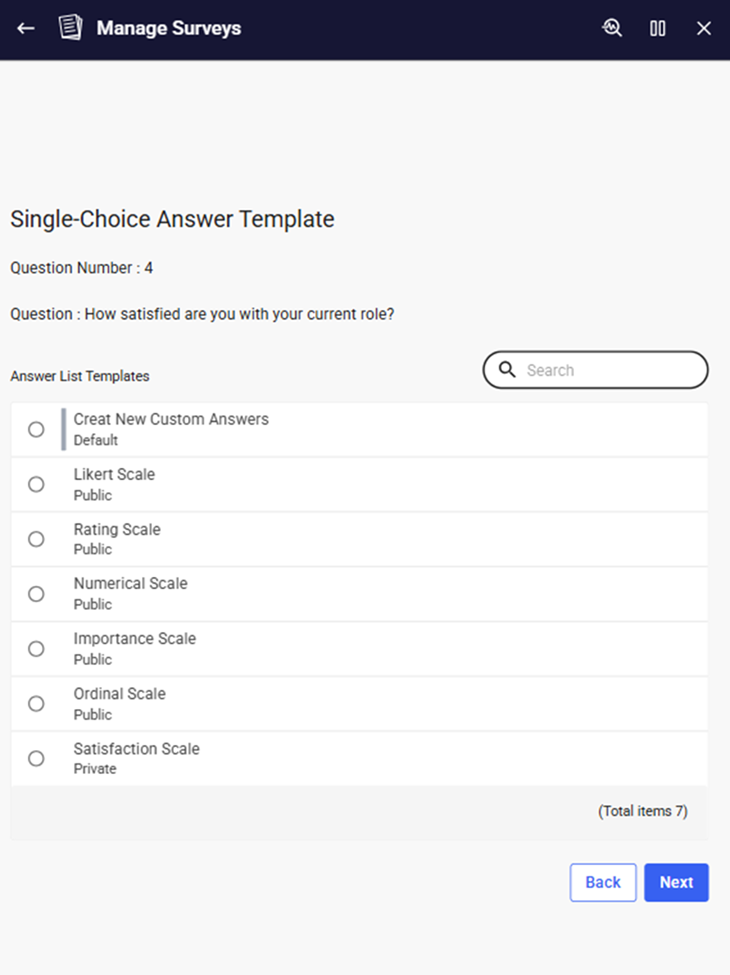
Task: Click the Manage Surveys document icon
Action: 70,28
